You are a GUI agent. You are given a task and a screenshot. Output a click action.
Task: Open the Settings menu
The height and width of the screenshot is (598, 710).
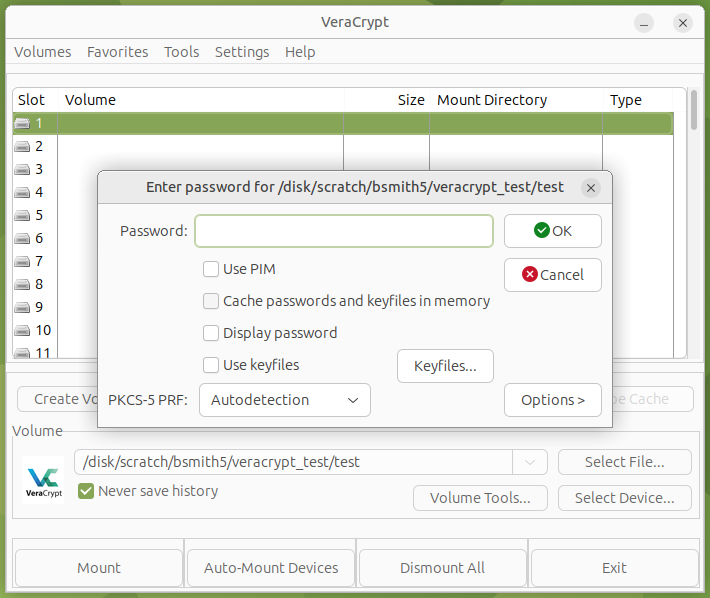pyautogui.click(x=242, y=52)
